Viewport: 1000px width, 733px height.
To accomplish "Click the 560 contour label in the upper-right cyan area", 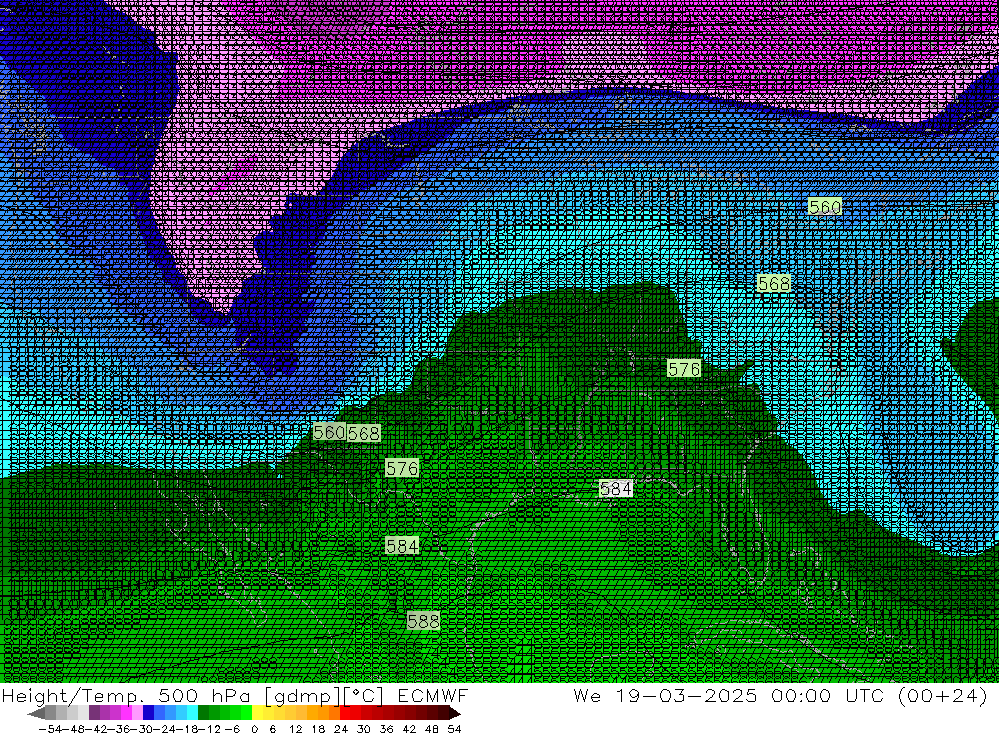I will (x=825, y=207).
